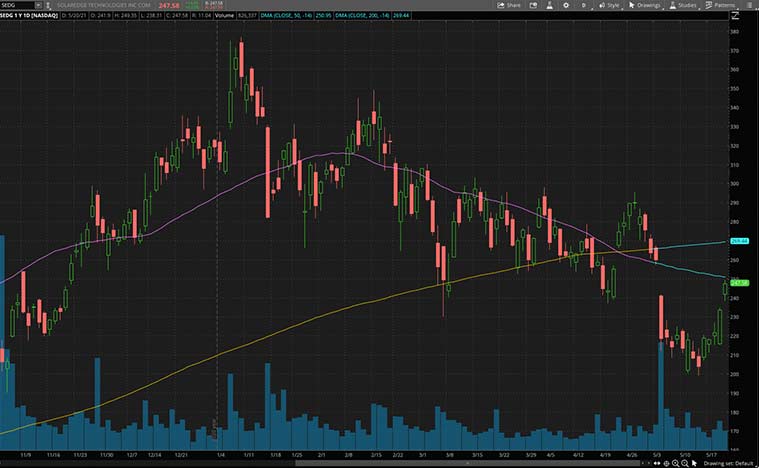
Task: Click the SEDG symbol input field
Action: pos(18,5)
